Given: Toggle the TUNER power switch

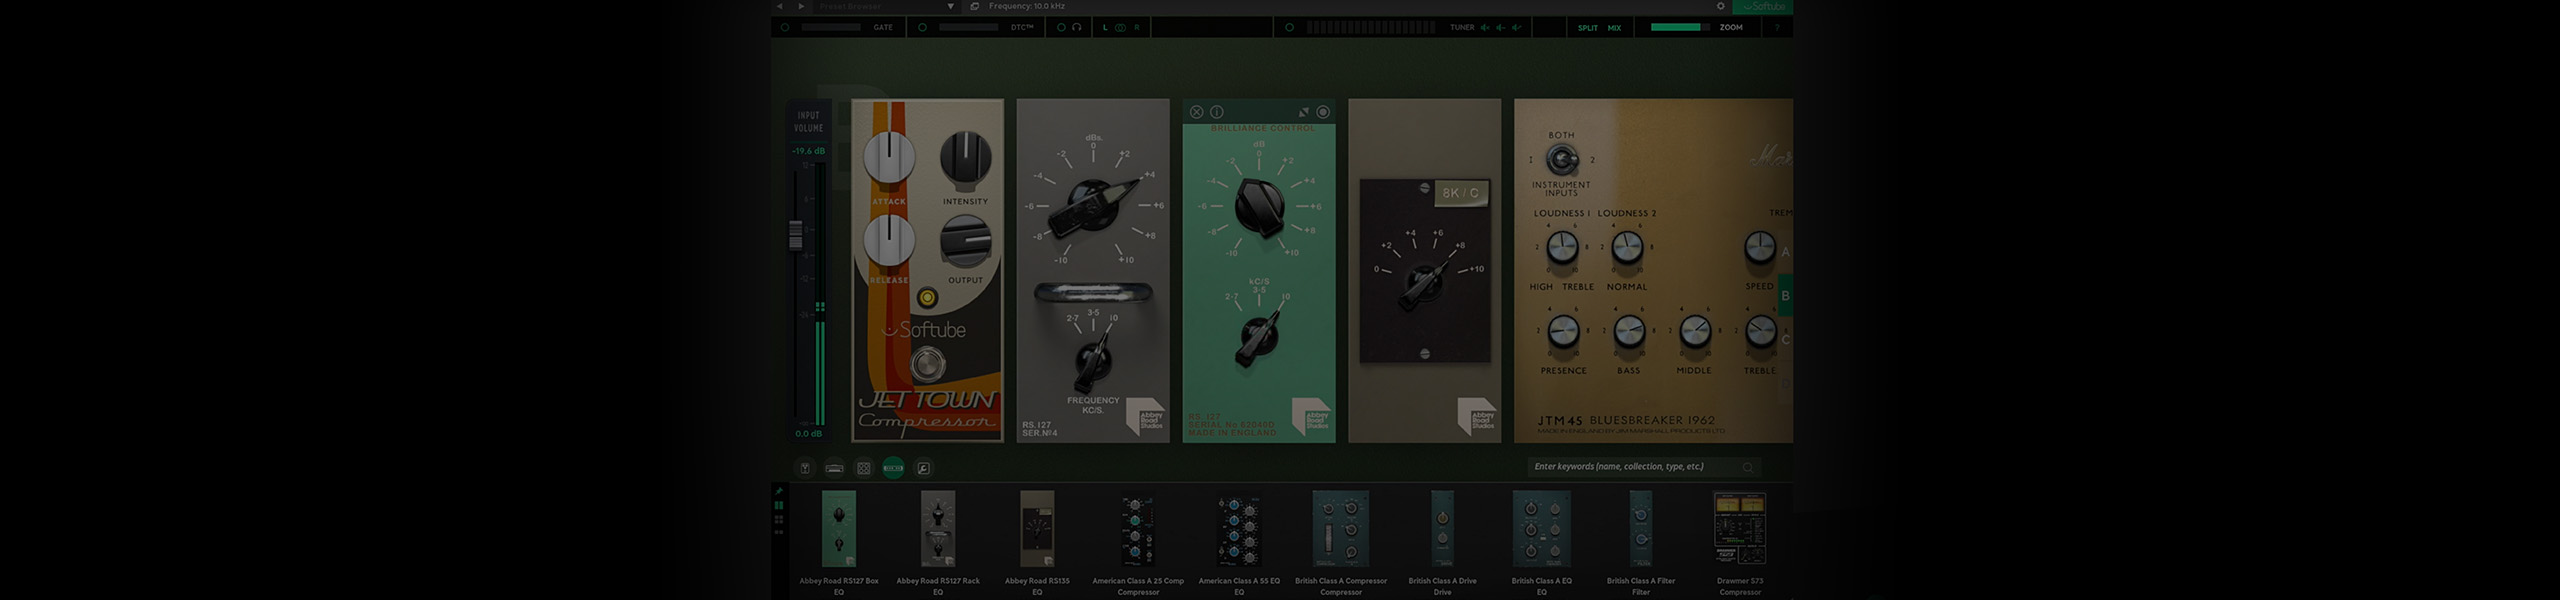Looking at the screenshot, I should [1289, 28].
